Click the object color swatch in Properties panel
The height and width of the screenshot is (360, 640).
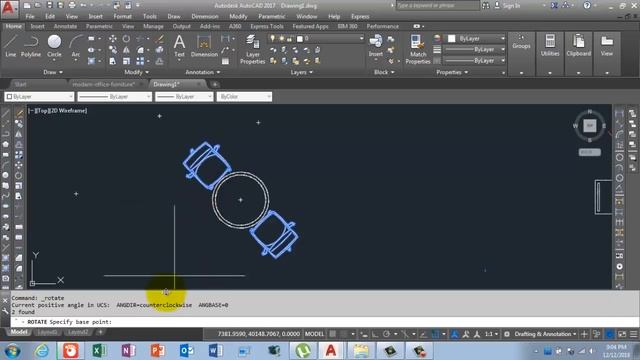451,38
